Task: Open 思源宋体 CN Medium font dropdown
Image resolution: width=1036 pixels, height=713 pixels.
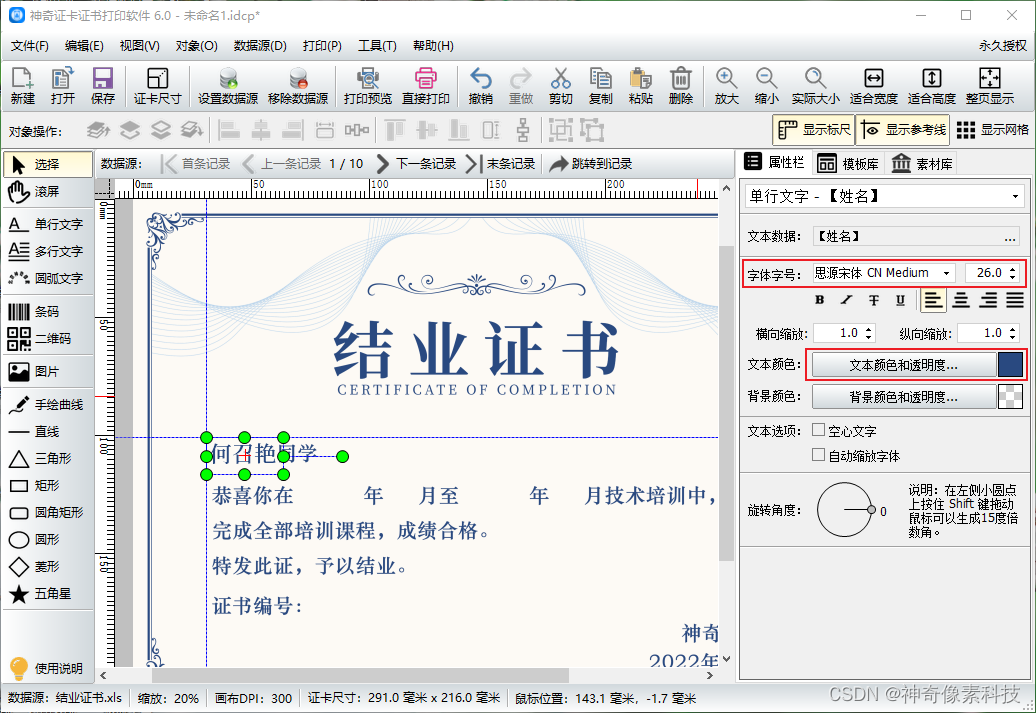Action: (x=884, y=273)
